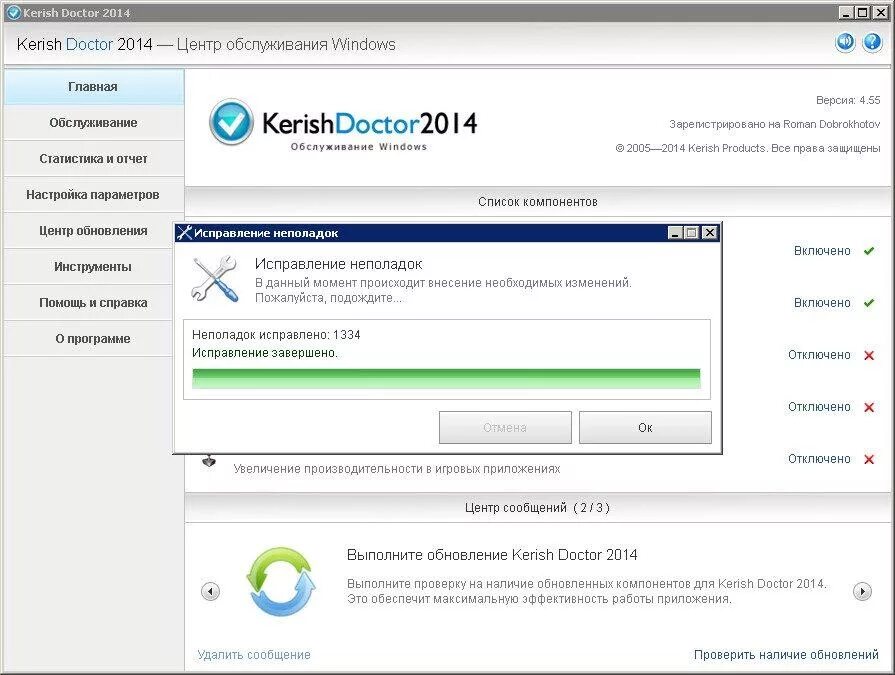Toggle Отключено cross for game performance row

[869, 459]
